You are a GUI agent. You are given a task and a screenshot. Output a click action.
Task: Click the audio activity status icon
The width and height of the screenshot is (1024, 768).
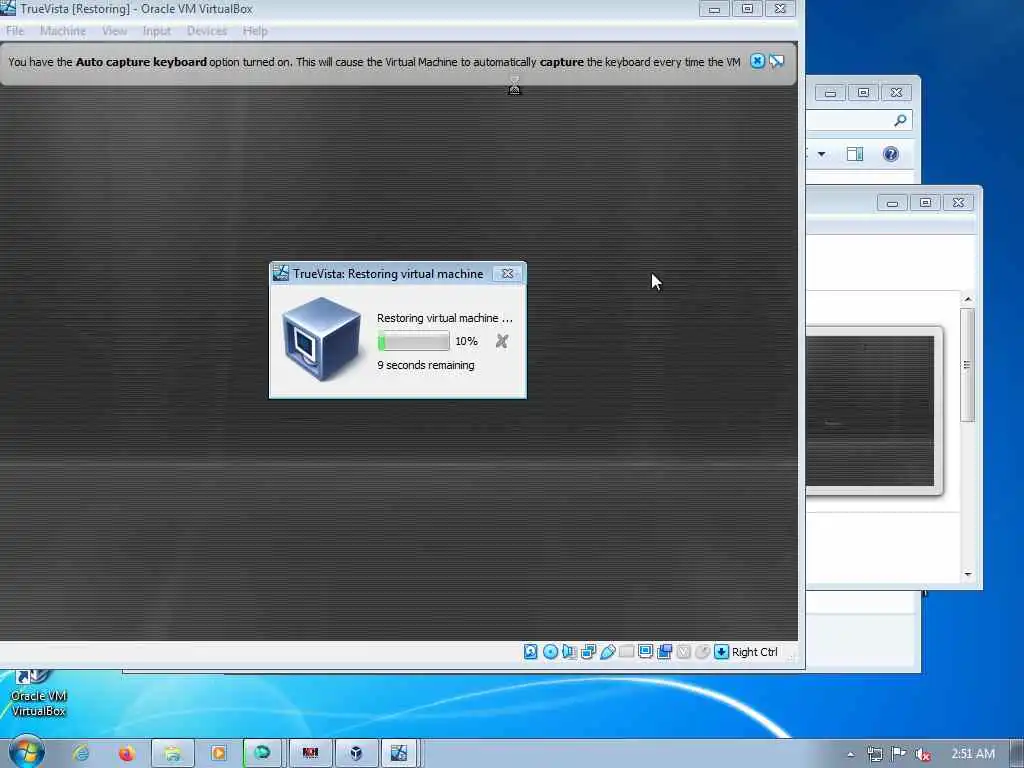click(x=569, y=652)
